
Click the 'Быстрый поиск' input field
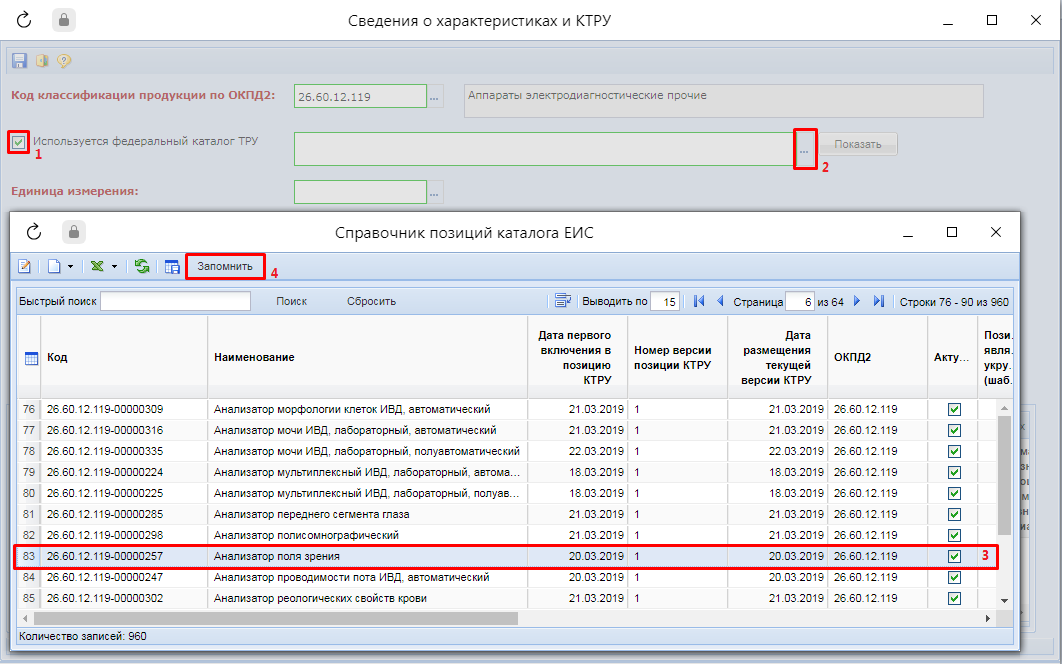click(x=175, y=301)
